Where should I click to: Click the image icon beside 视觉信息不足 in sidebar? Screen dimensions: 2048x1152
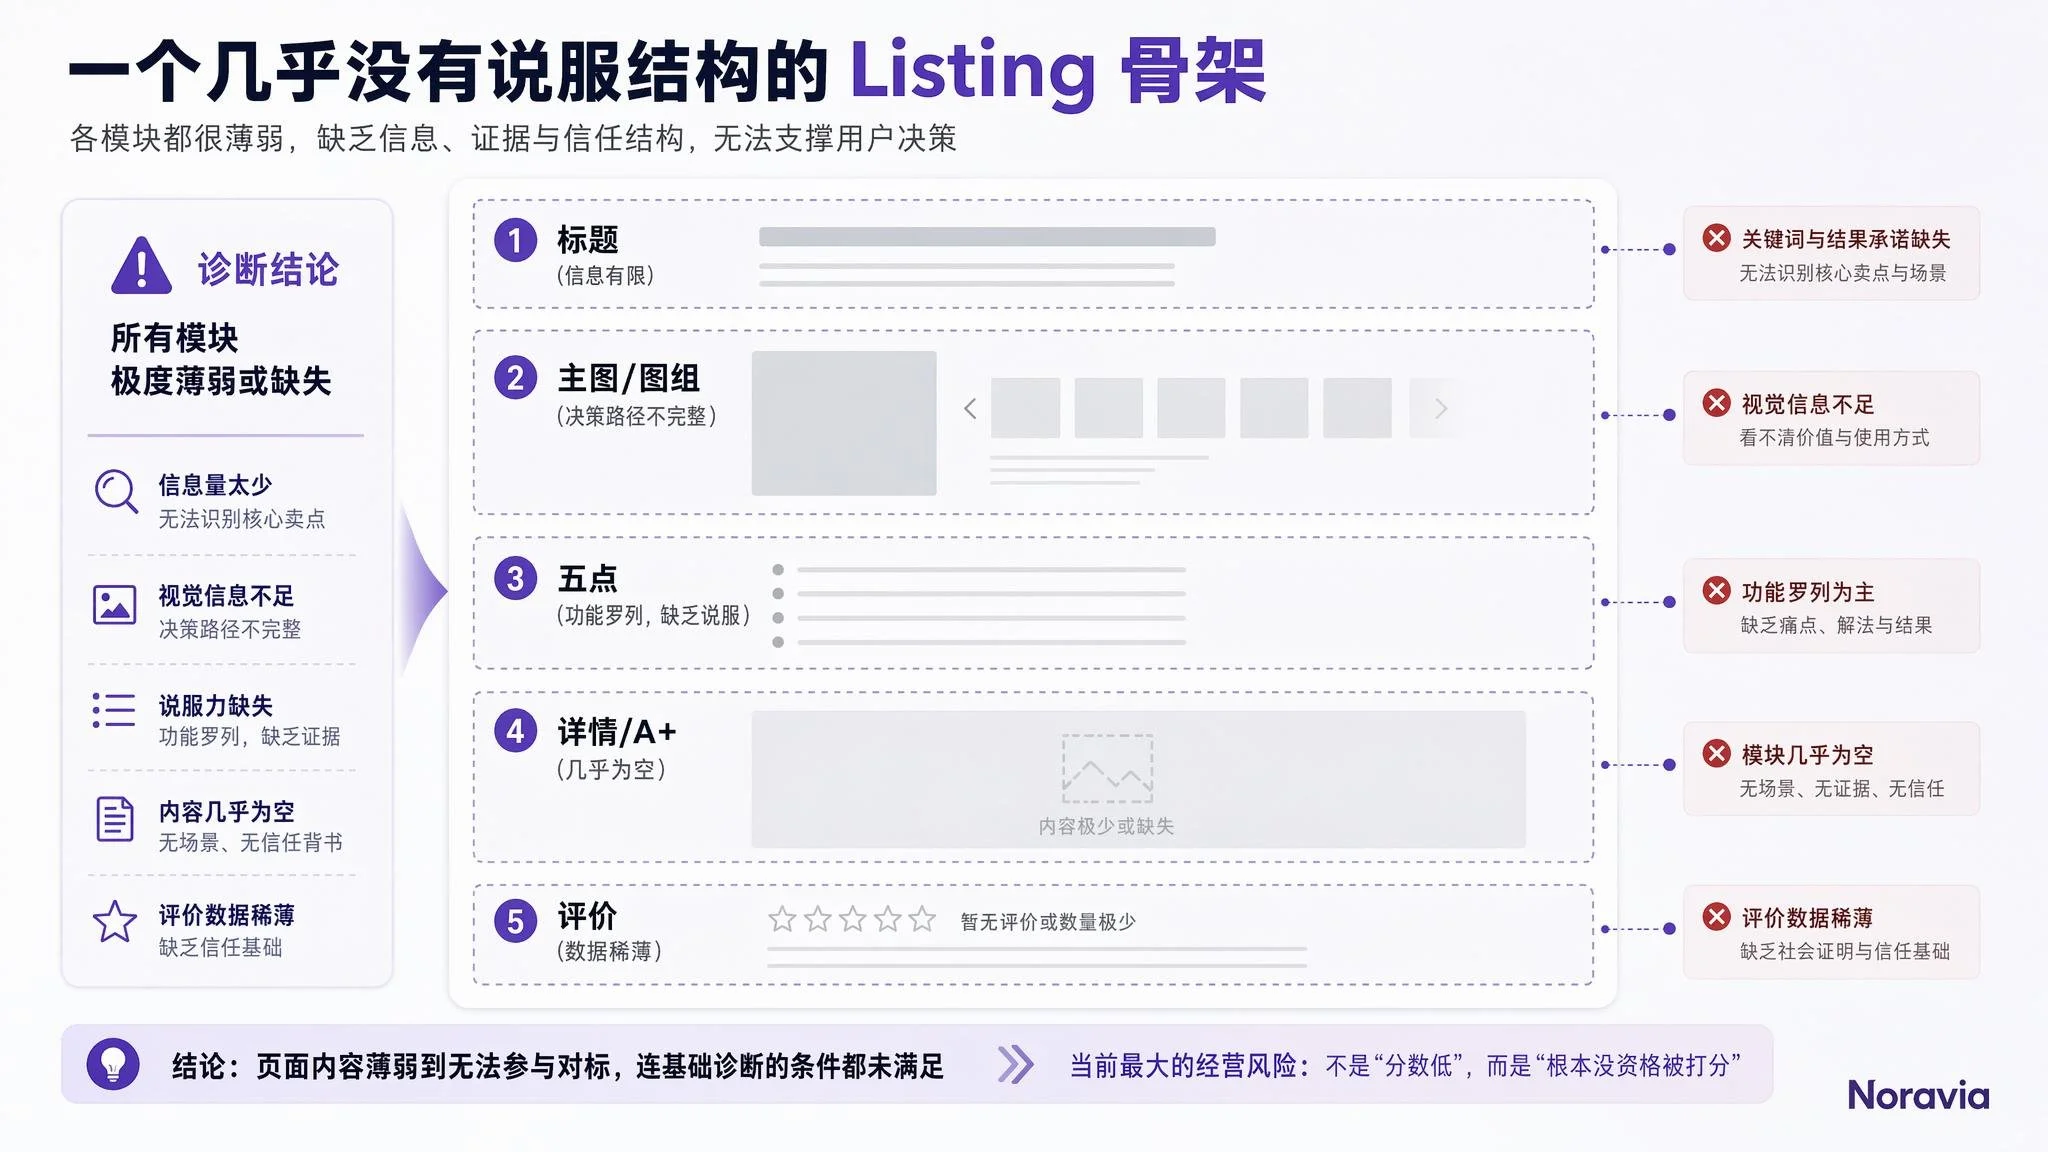(114, 605)
